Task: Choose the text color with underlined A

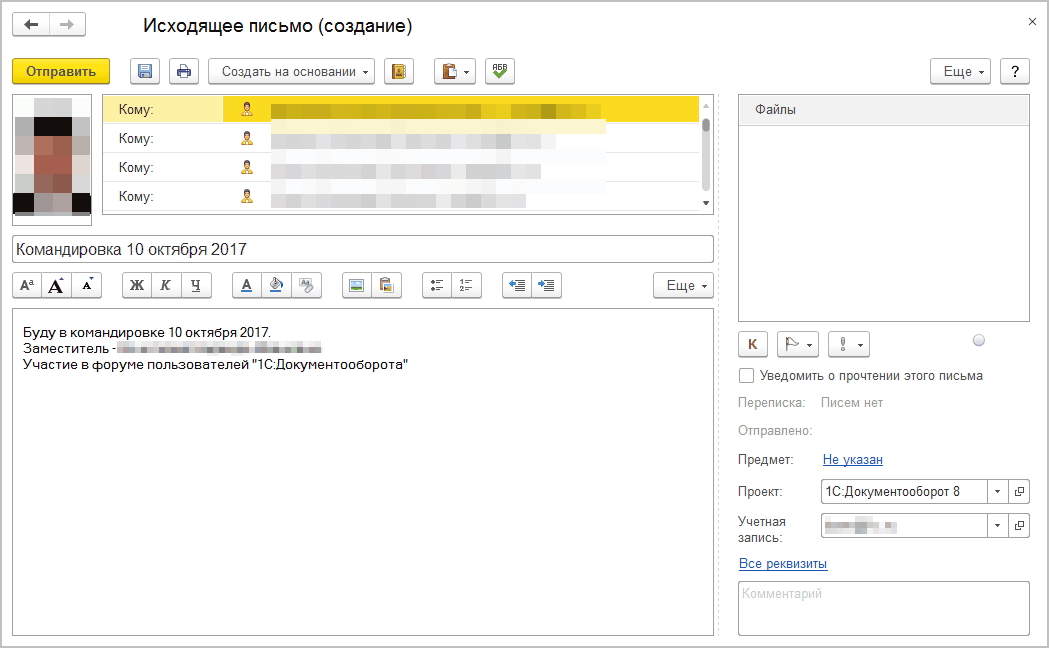Action: [247, 286]
